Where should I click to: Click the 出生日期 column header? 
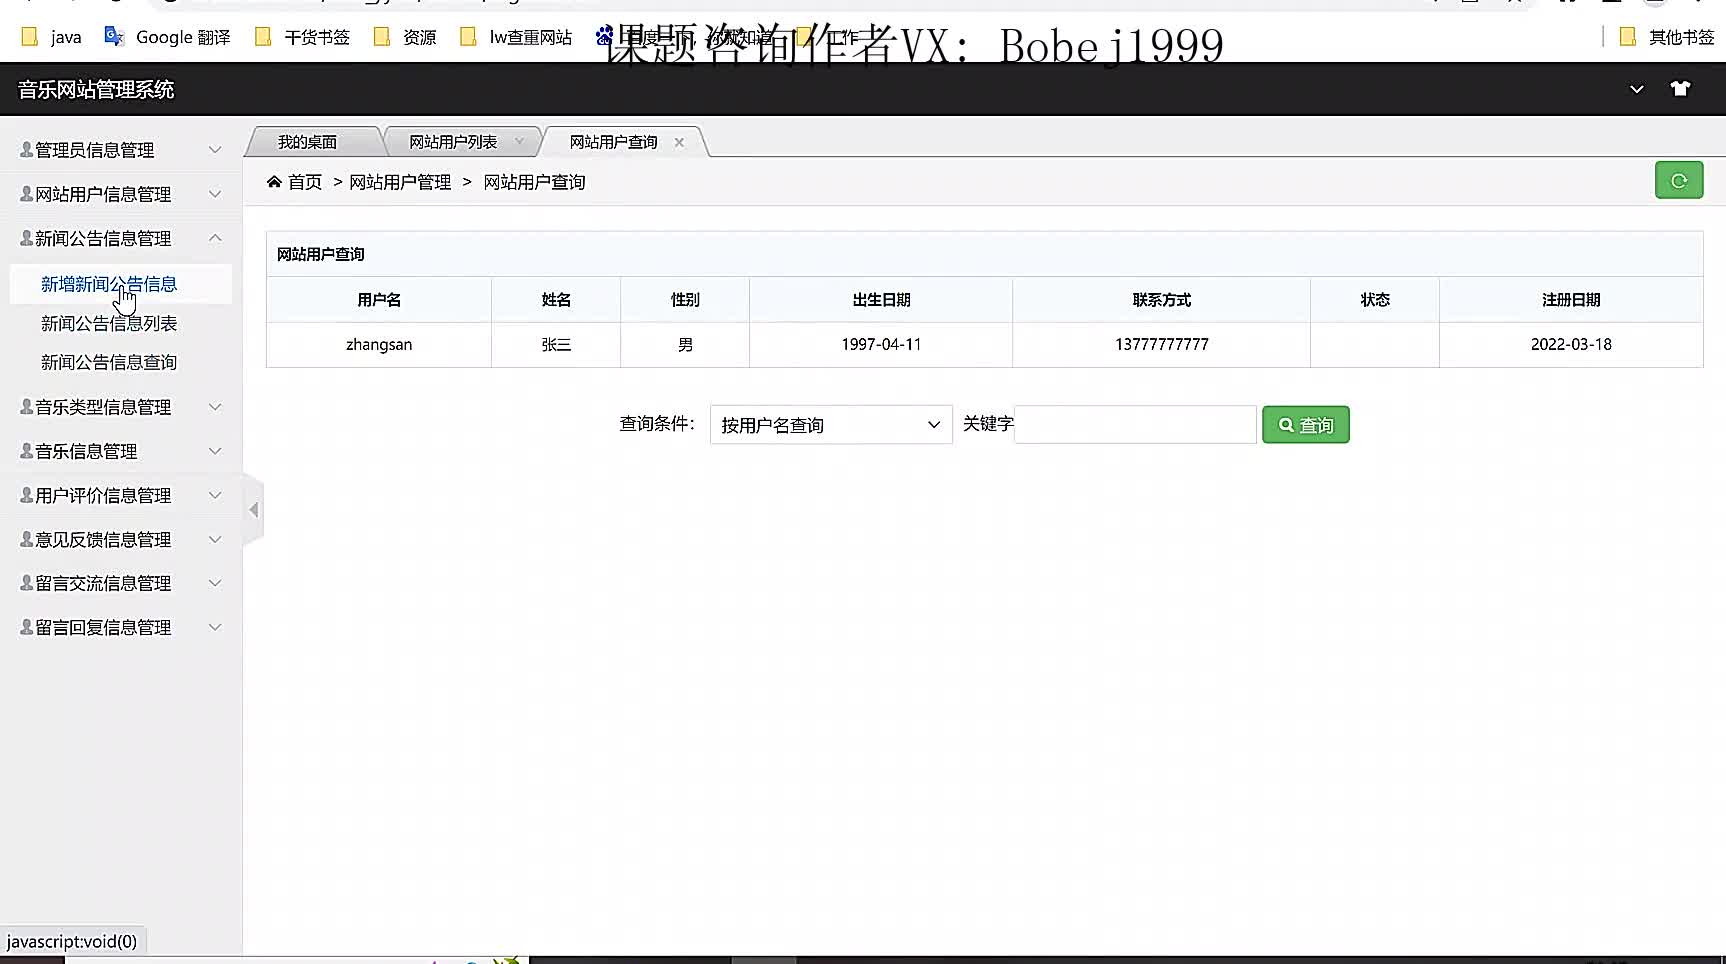(881, 300)
